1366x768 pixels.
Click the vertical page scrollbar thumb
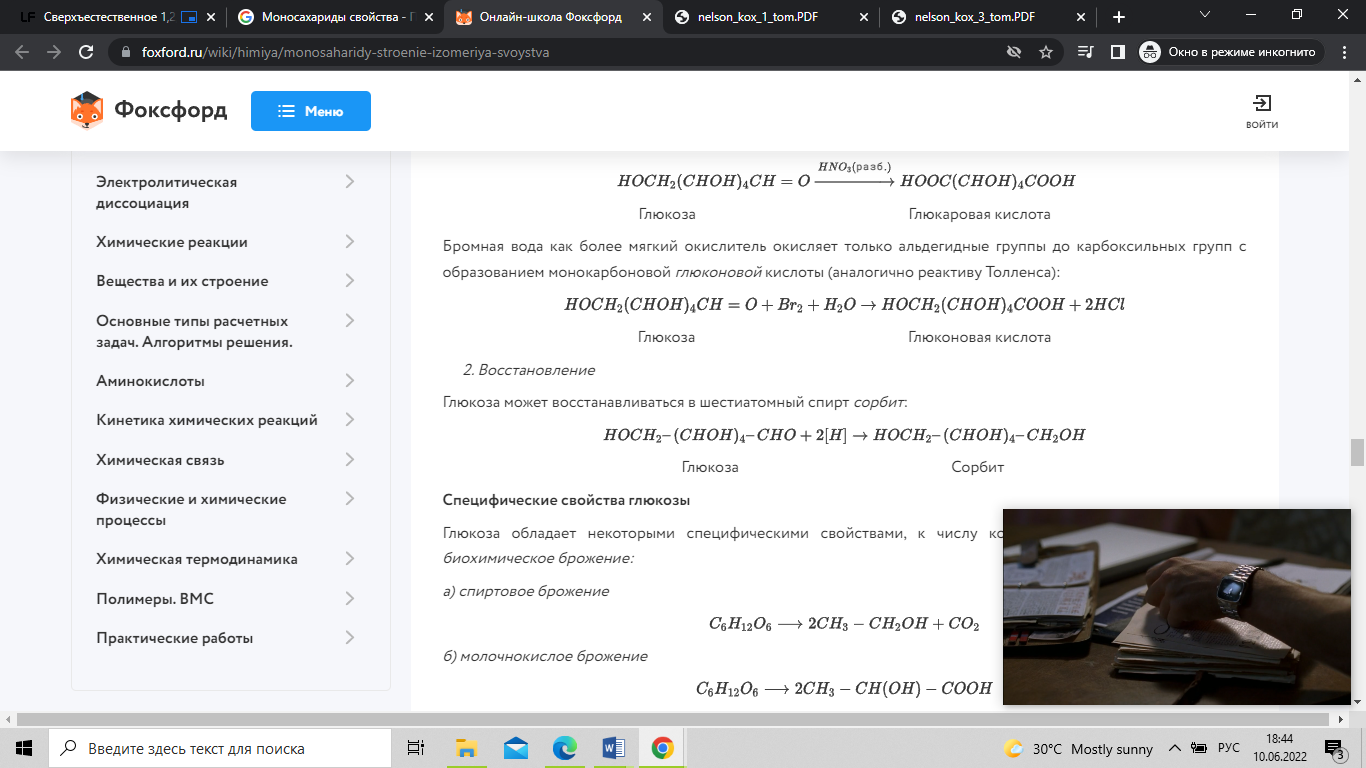(1357, 453)
